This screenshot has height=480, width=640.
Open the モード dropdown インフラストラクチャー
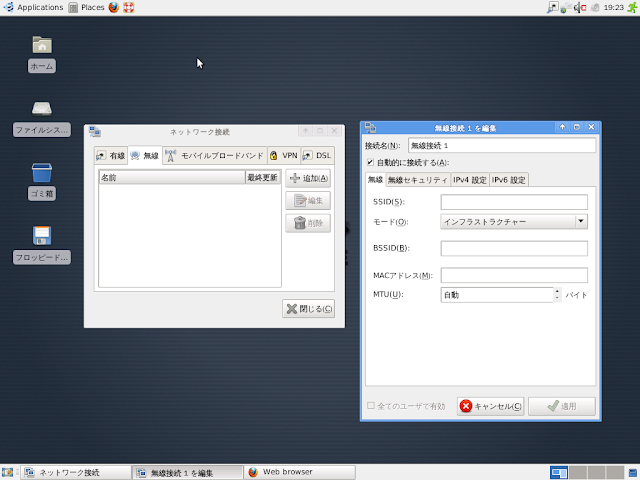pos(514,222)
